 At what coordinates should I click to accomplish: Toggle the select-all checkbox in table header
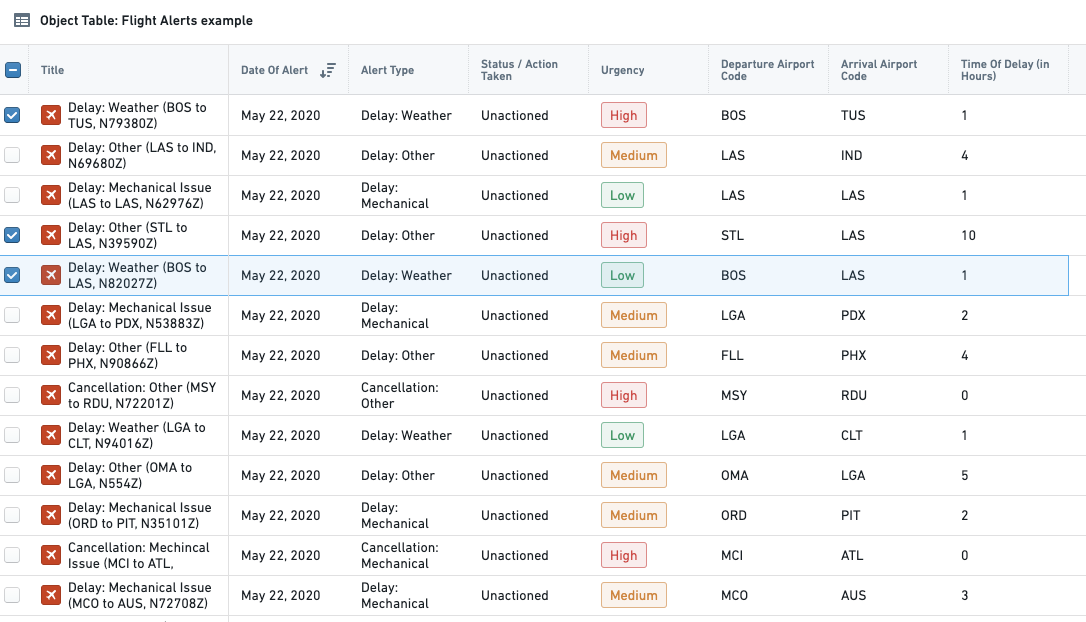point(12,70)
